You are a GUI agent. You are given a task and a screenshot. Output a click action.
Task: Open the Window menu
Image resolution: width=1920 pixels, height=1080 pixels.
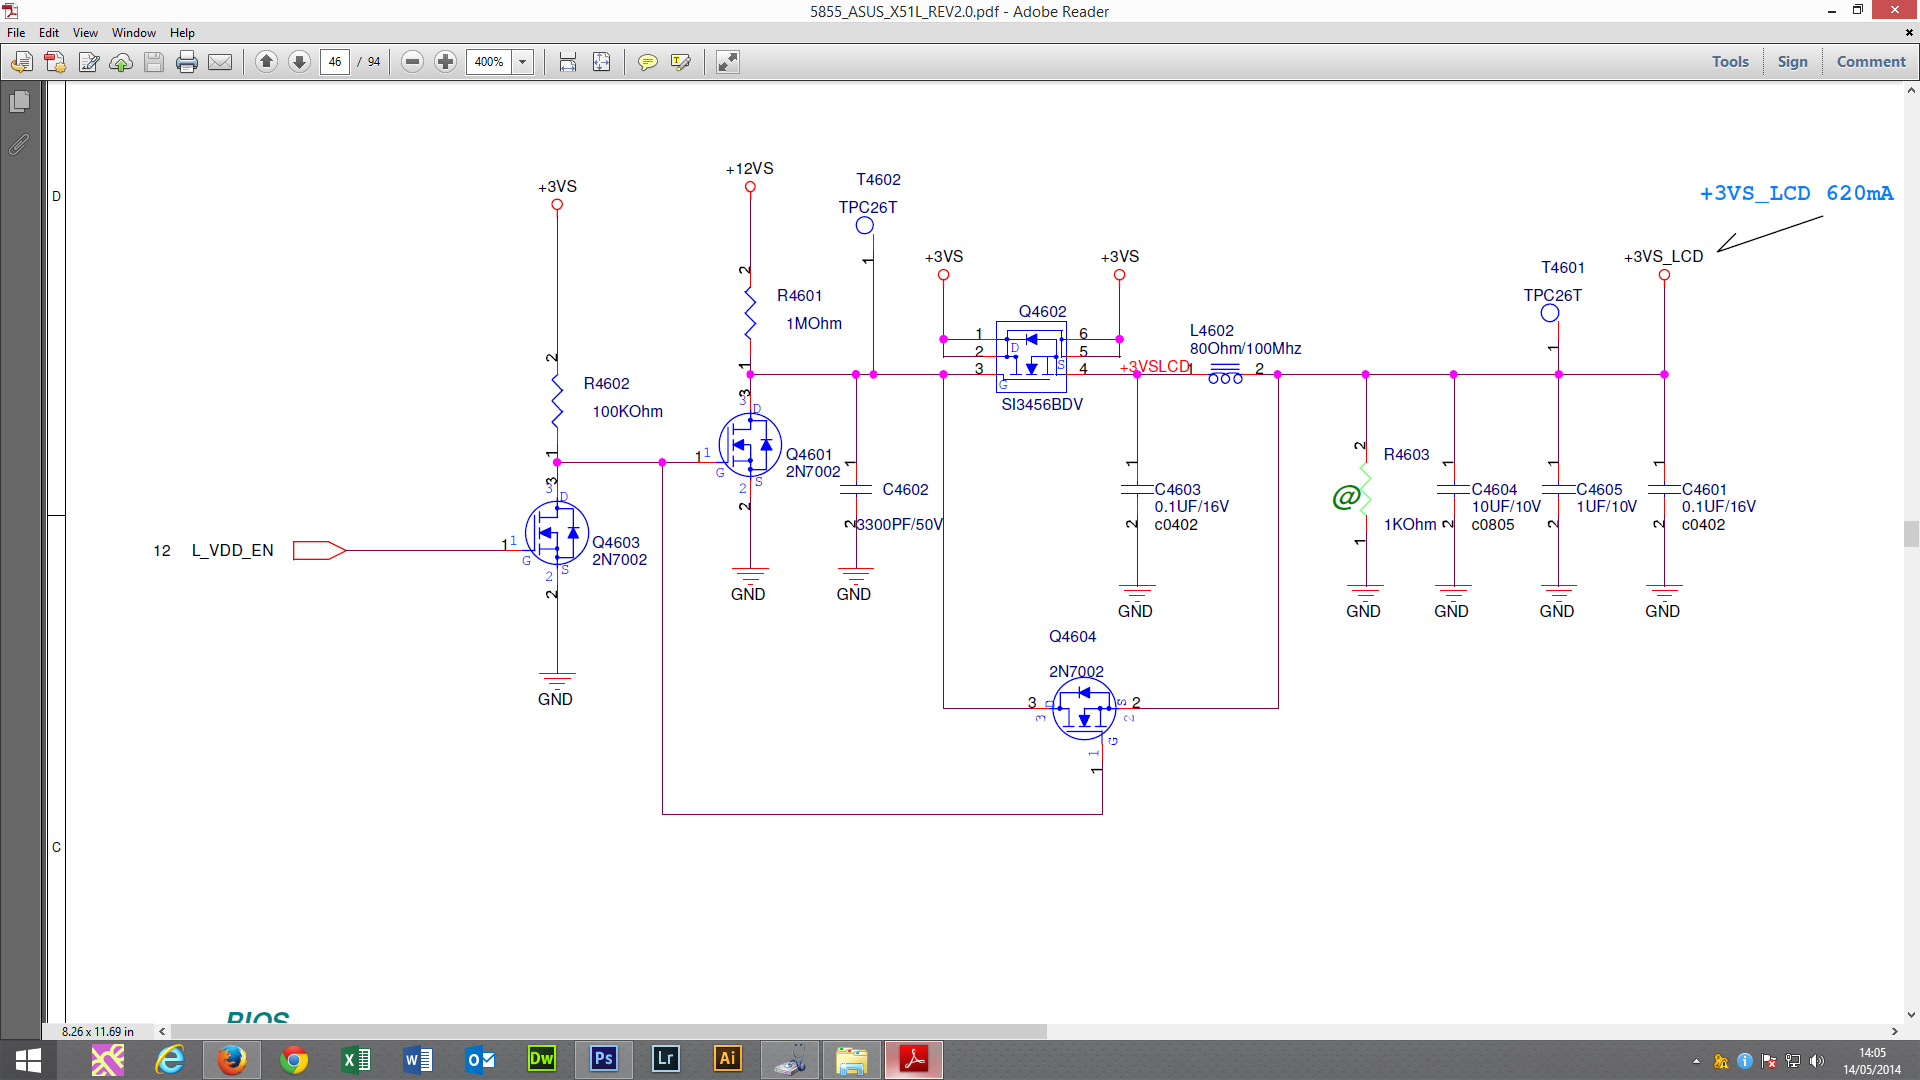tap(133, 33)
